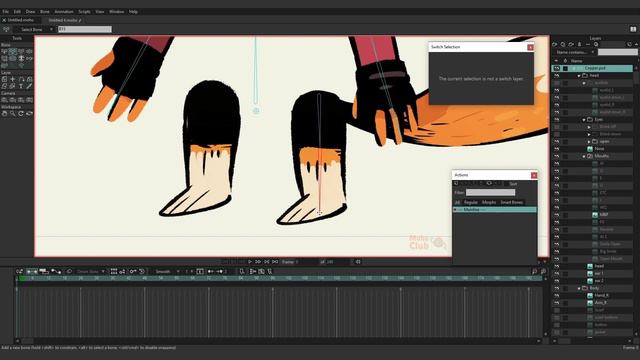Open the Scripts menu
Image resolution: width=640 pixels, height=360 pixels.
pyautogui.click(x=84, y=12)
